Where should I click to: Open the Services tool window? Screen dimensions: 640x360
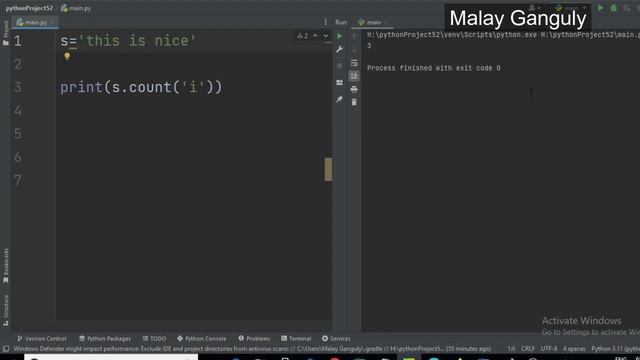[x=336, y=338]
